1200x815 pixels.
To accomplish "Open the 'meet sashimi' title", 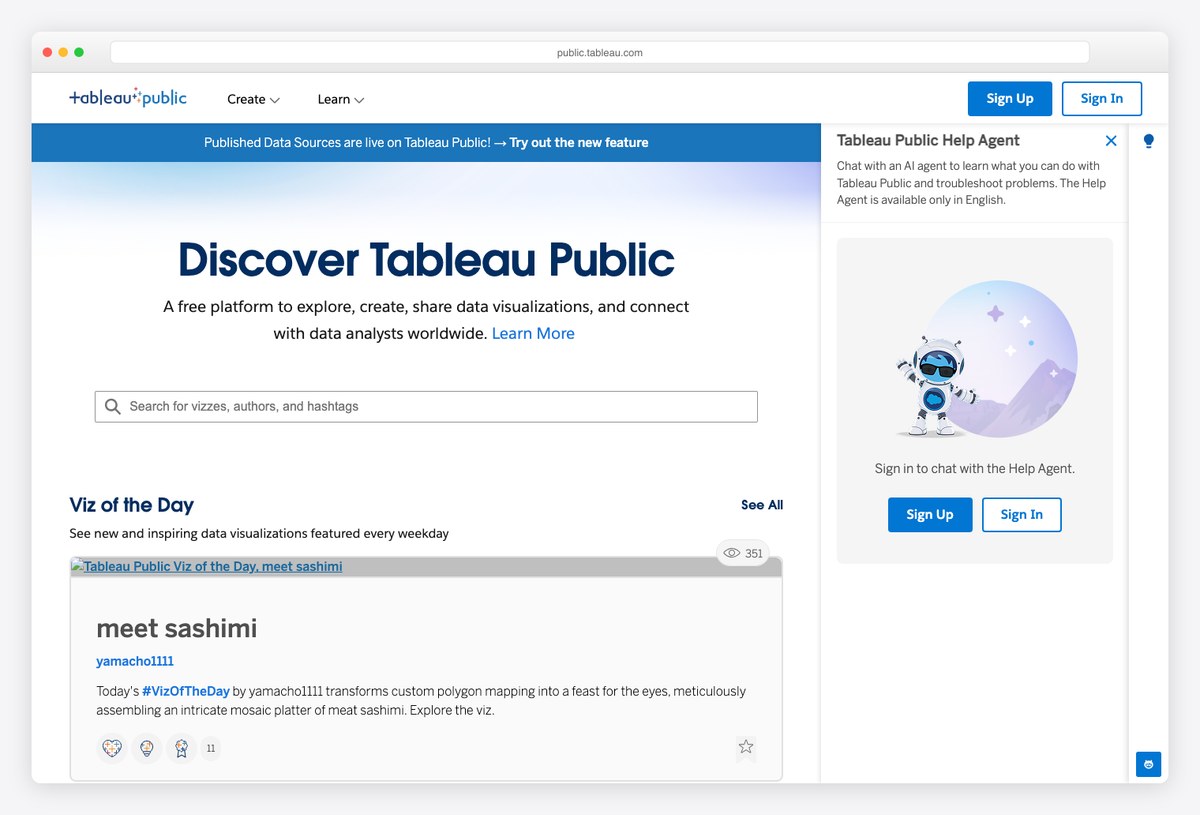I will [x=176, y=628].
